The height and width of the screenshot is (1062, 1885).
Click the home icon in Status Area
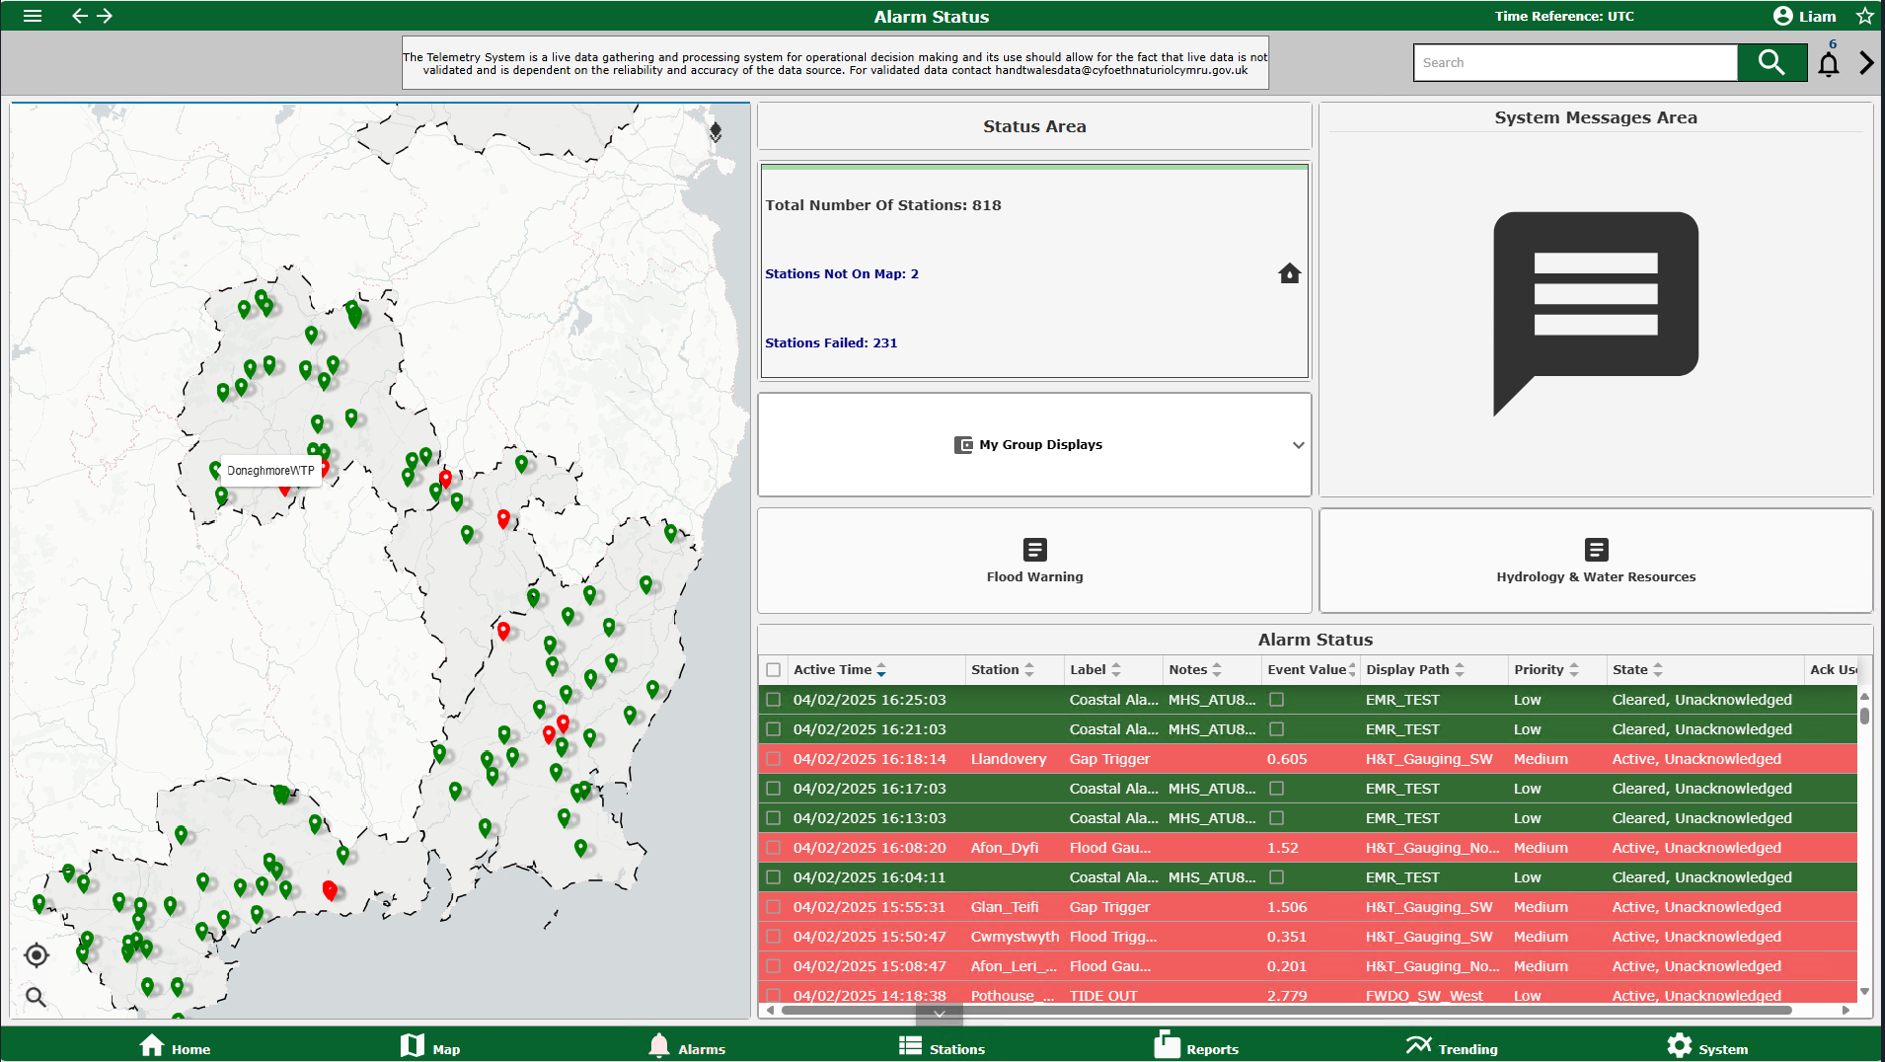point(1289,273)
